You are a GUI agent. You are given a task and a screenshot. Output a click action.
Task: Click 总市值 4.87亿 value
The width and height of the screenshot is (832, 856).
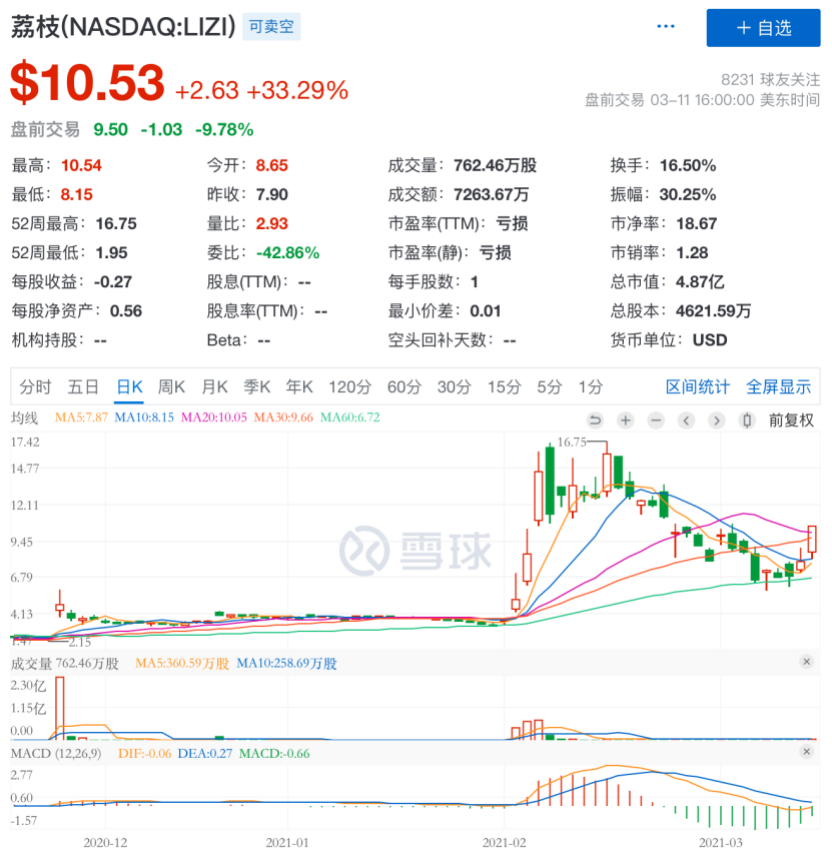[700, 282]
